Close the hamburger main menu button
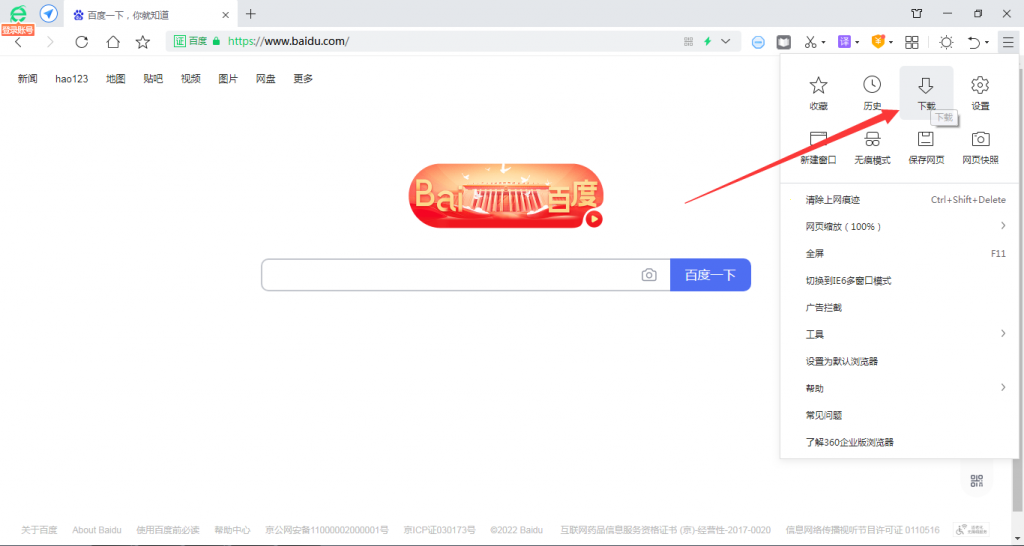The height and width of the screenshot is (546, 1024). [1008, 42]
